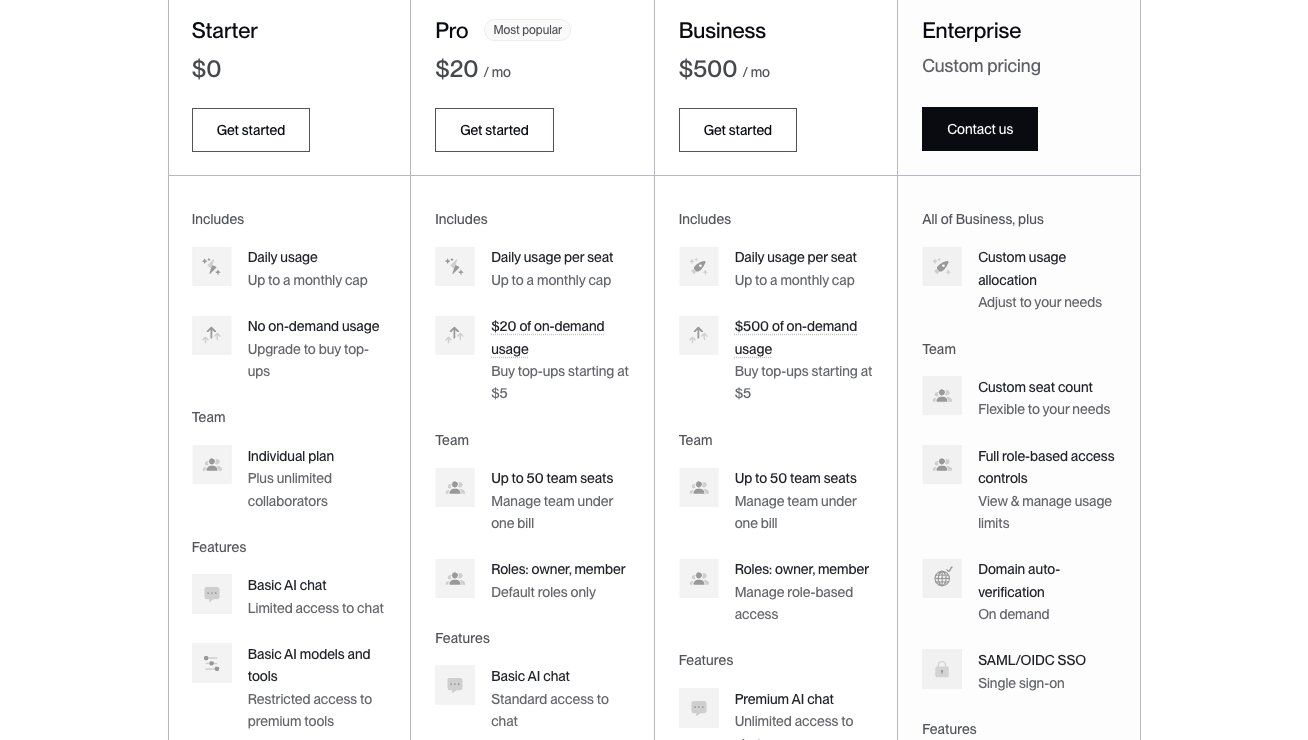Click the No on-demand usage icon in Starter

coord(212,335)
